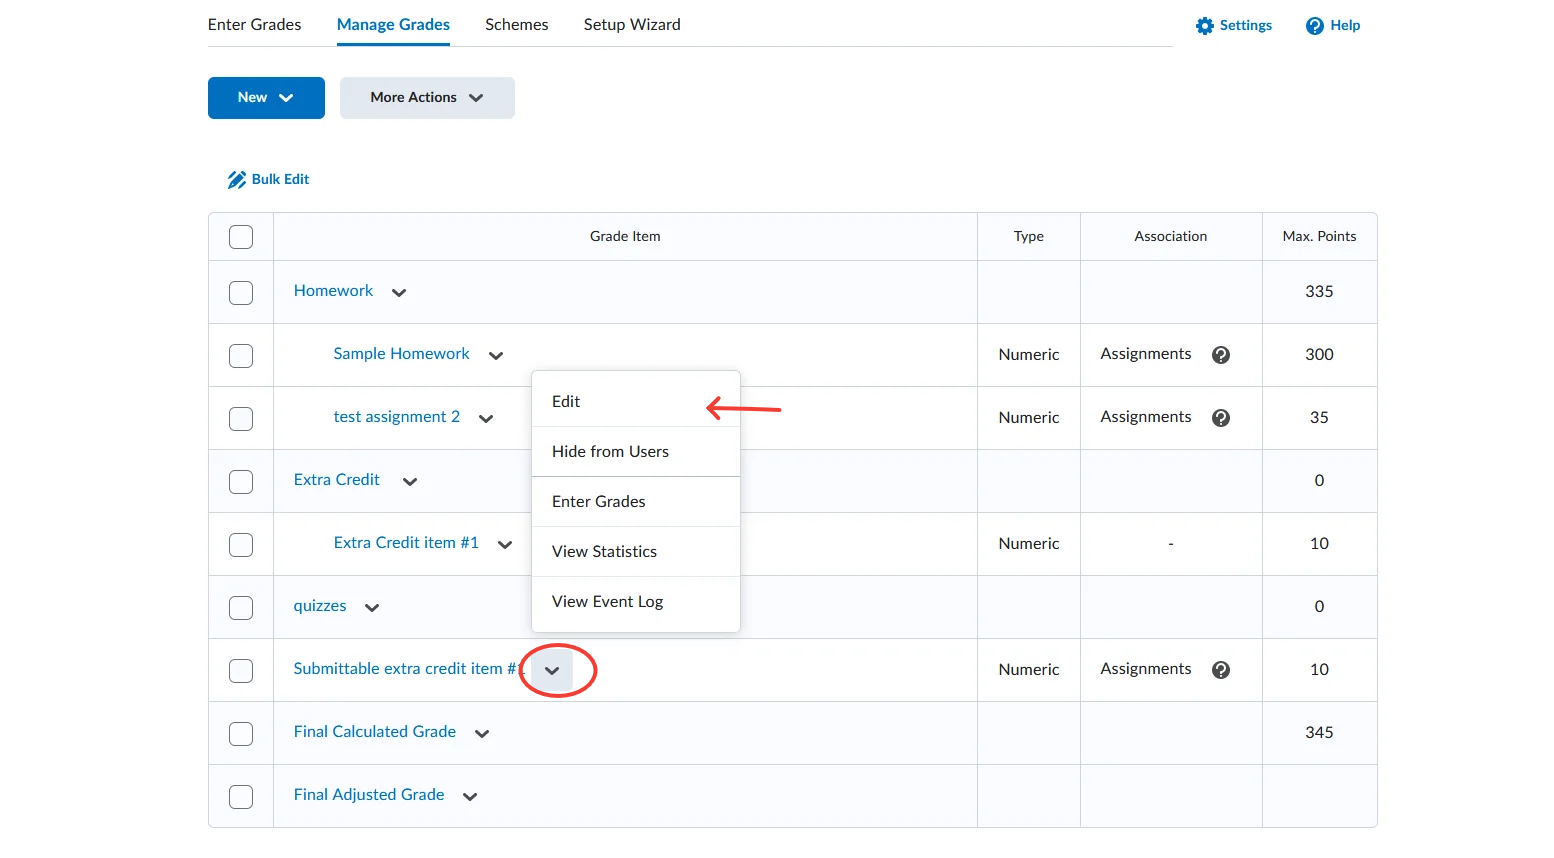
Task: Open the quizzes dropdown arrow
Action: pyautogui.click(x=371, y=607)
